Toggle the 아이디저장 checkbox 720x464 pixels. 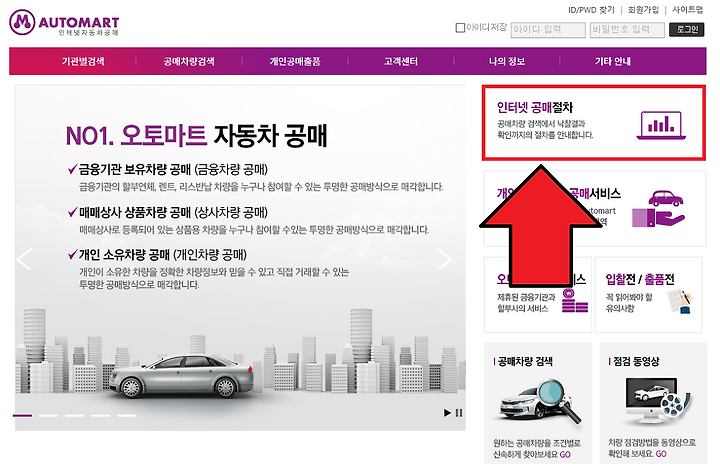point(460,28)
